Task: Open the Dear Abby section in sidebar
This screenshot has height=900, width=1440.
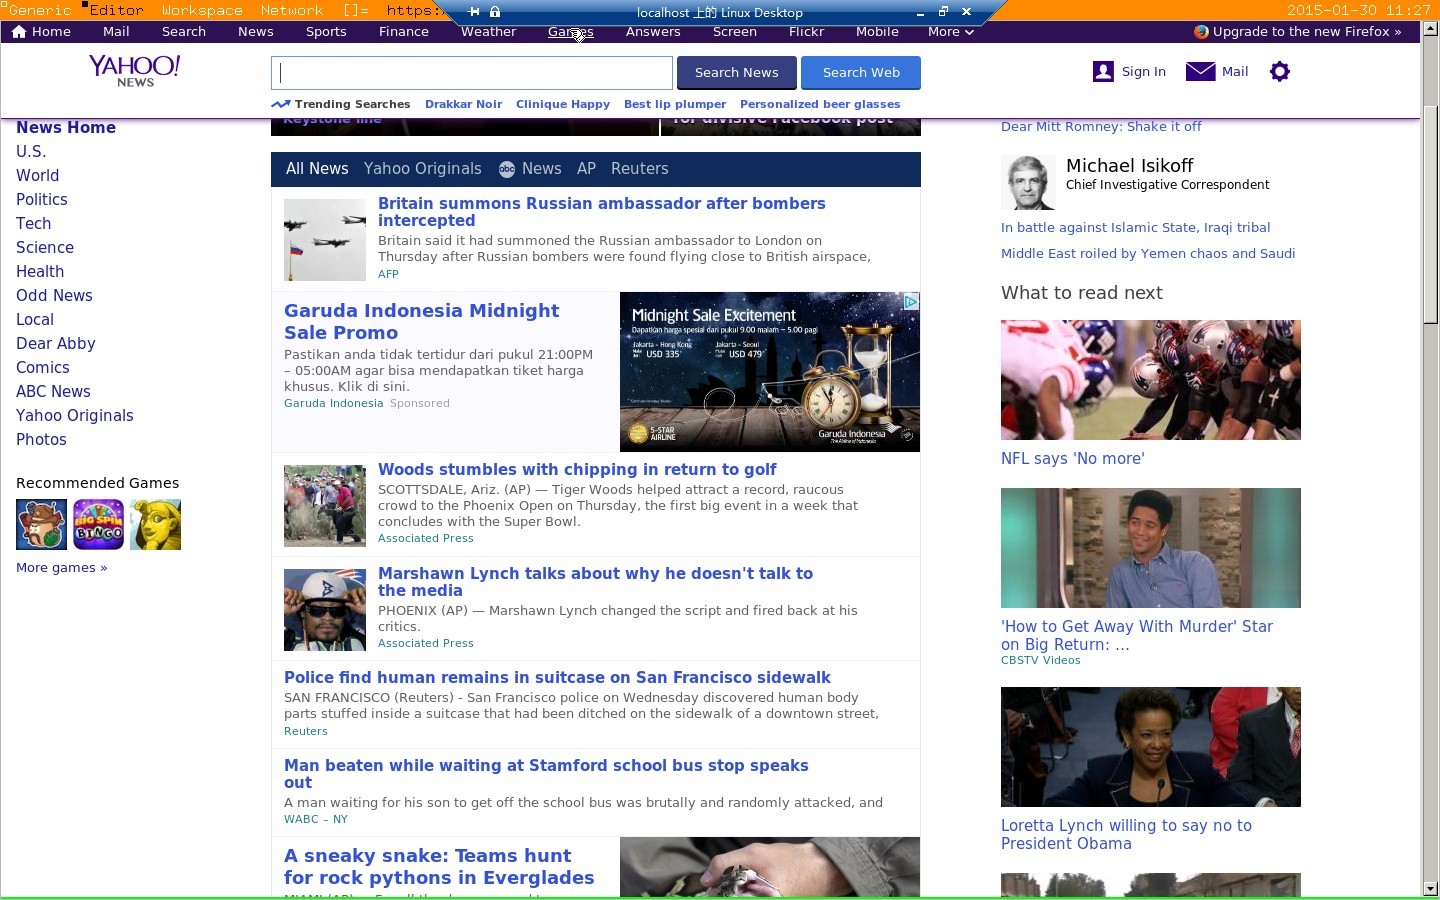Action: click(56, 344)
